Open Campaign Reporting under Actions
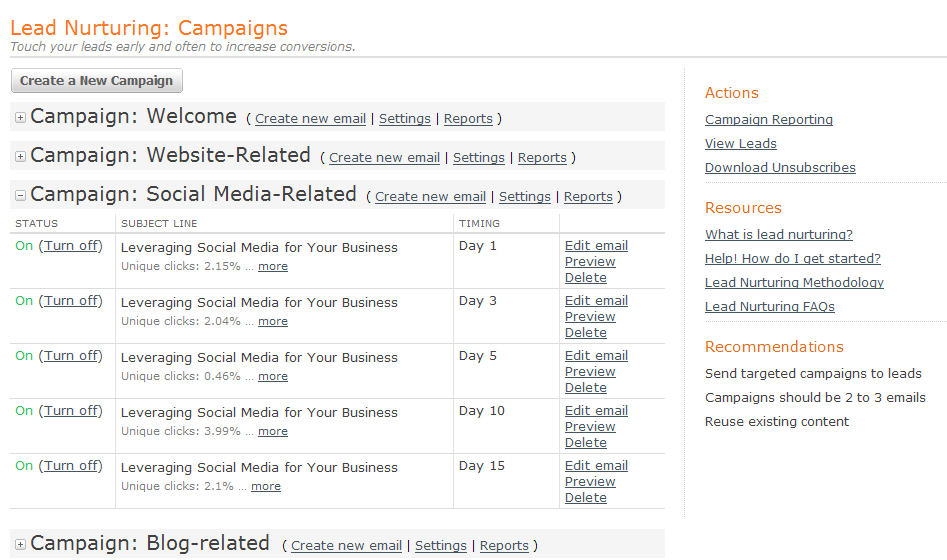947x560 pixels. click(x=768, y=120)
